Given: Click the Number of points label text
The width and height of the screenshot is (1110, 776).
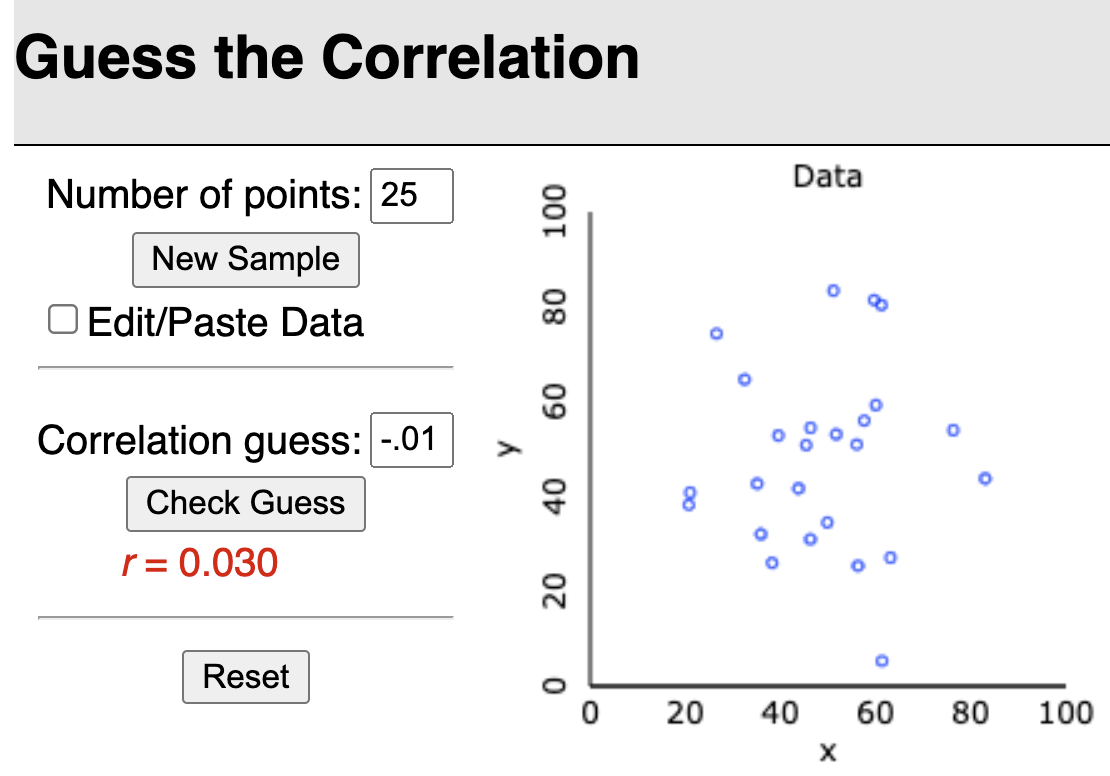Looking at the screenshot, I should click(x=203, y=195).
